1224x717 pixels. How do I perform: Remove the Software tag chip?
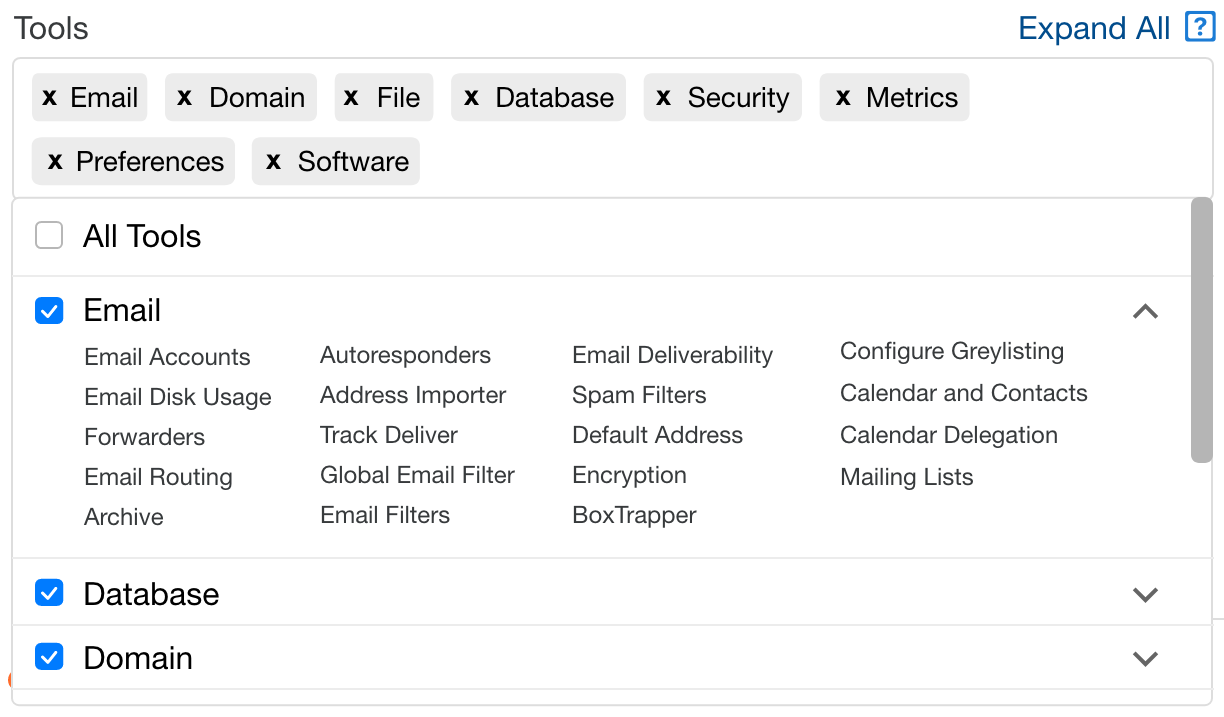tap(274, 162)
